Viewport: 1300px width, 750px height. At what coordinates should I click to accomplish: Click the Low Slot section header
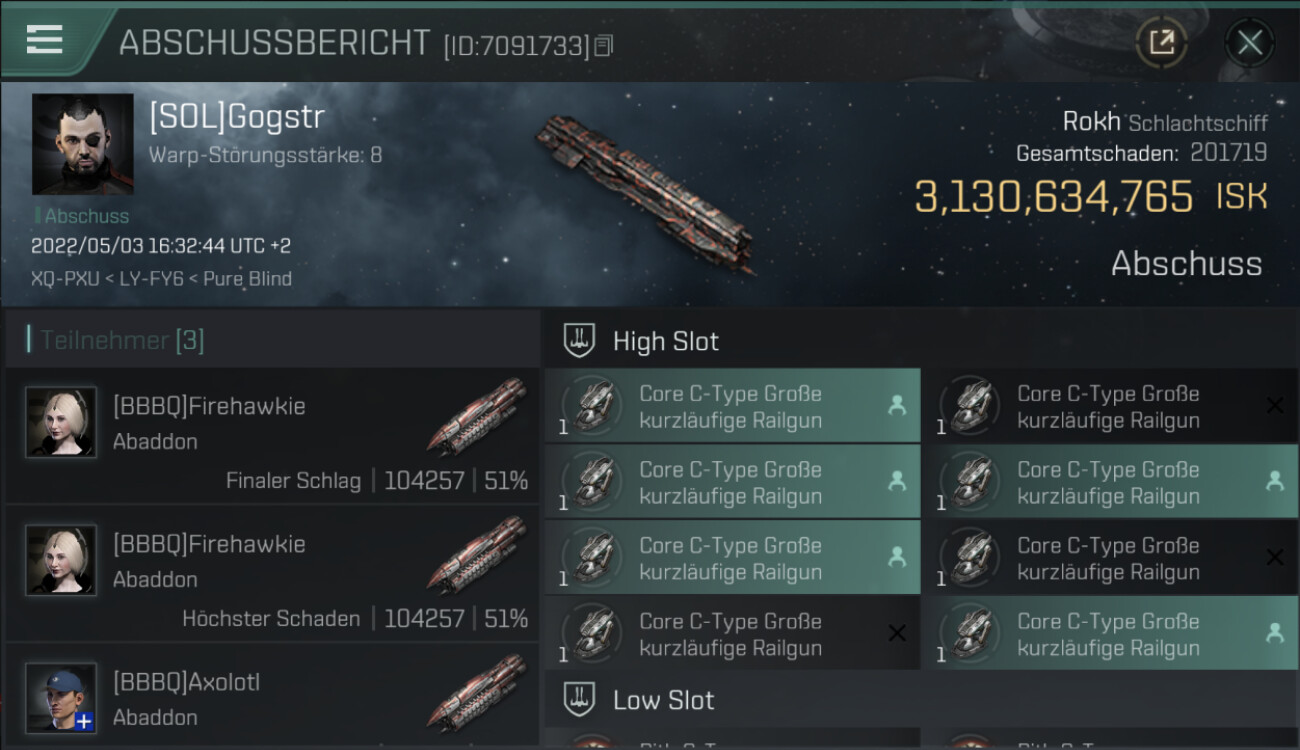coord(664,700)
